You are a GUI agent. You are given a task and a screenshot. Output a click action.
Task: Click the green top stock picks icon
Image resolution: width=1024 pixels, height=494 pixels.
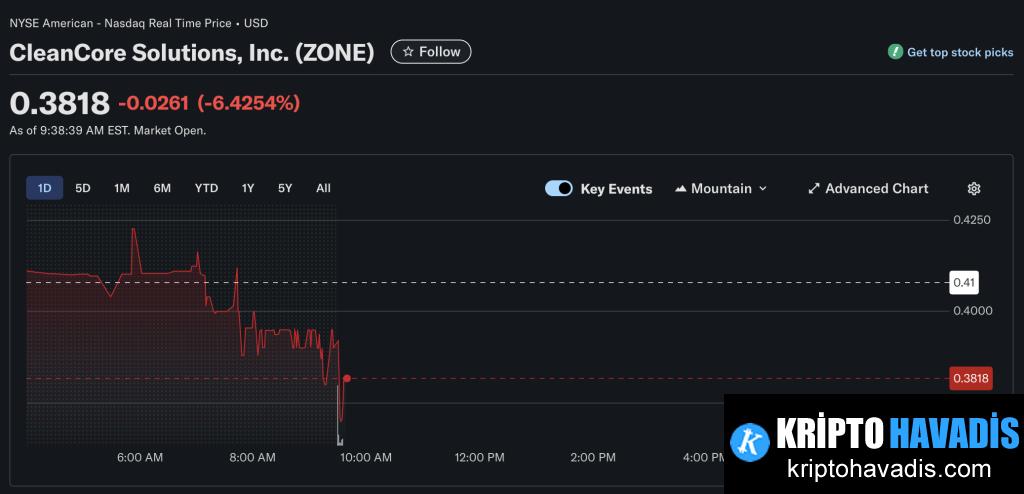point(895,52)
